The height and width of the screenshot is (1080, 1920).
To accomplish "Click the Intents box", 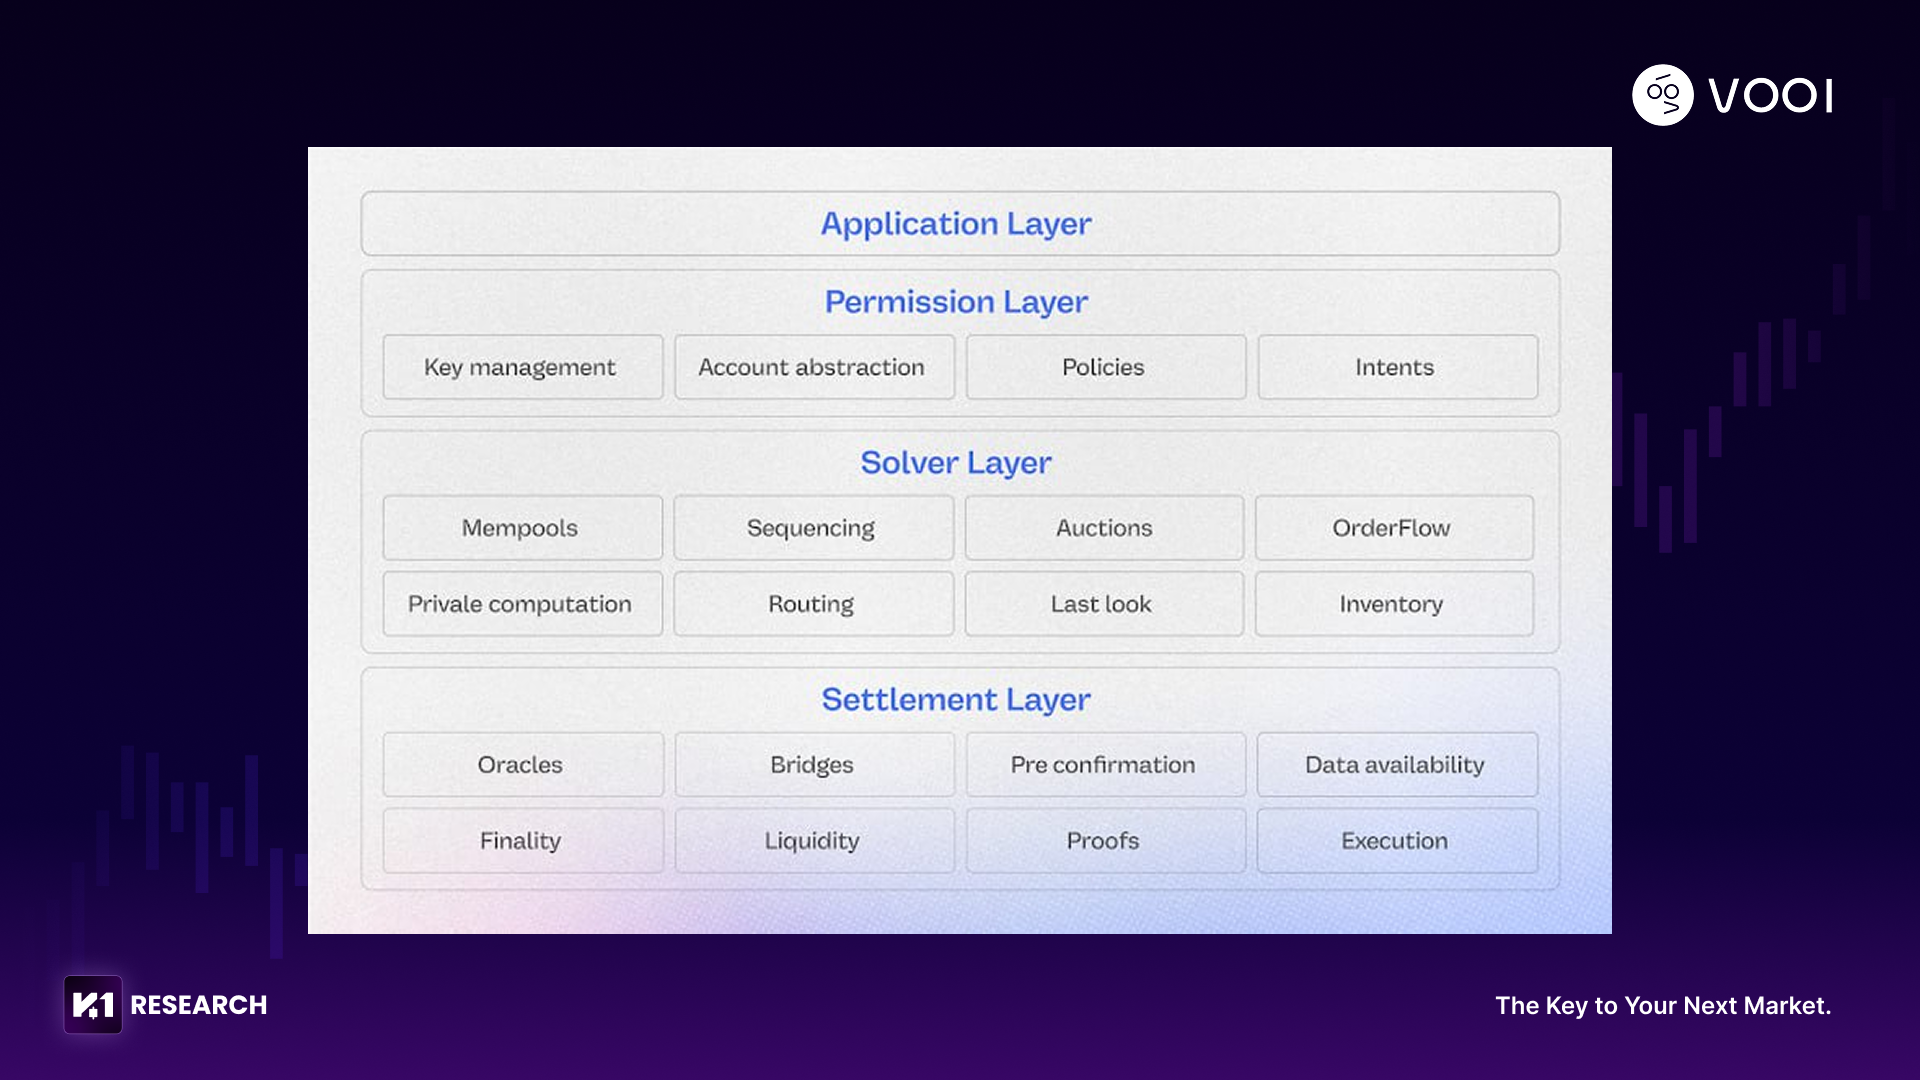I will pyautogui.click(x=1396, y=367).
